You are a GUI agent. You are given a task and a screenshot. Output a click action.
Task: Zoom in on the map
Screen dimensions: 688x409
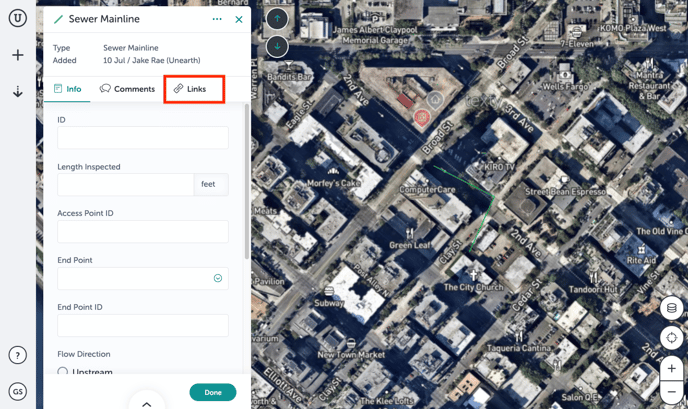click(671, 369)
